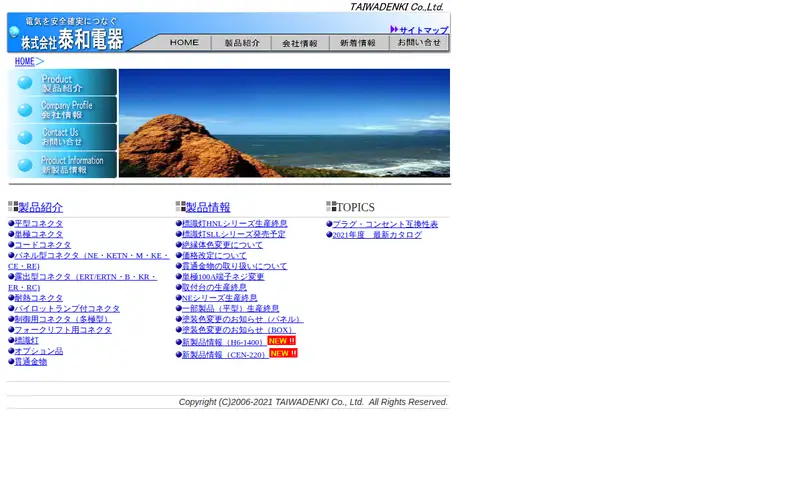Click NEW badge beside H6-1400
Viewport: 800px width, 500px height.
pos(281,341)
